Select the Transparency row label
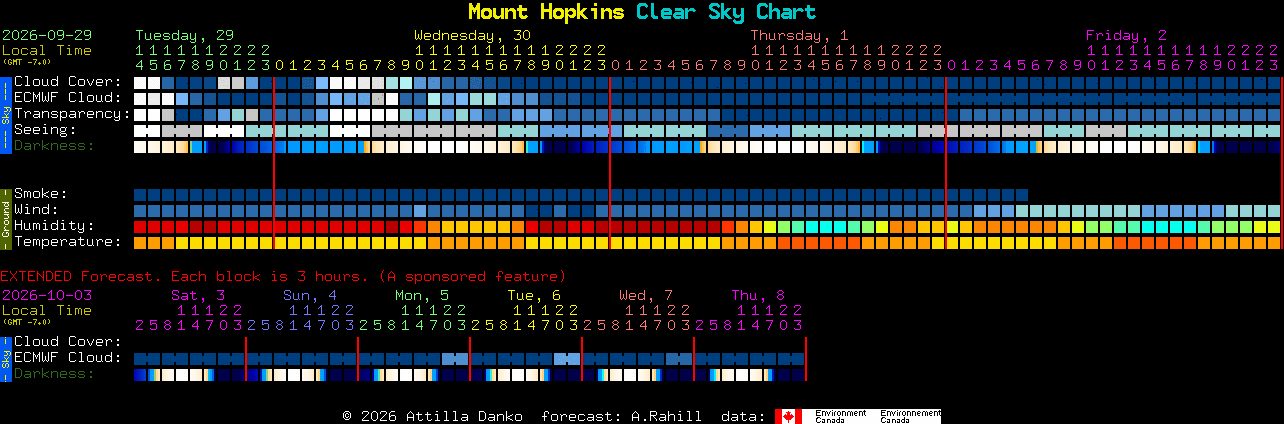This screenshot has height=424, width=1284. click(72, 114)
